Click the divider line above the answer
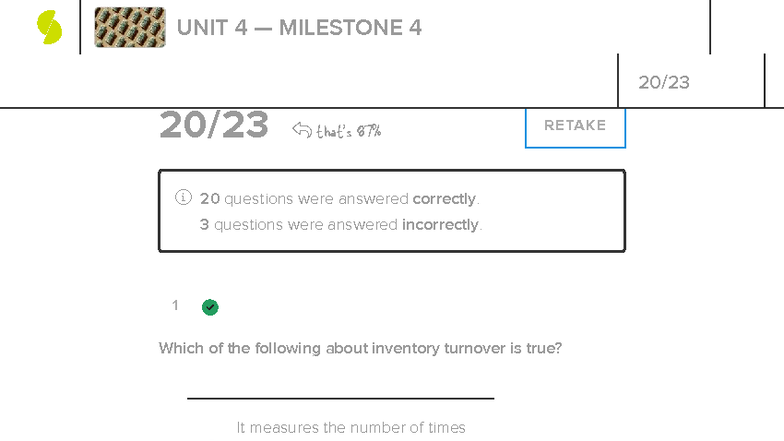 point(340,398)
